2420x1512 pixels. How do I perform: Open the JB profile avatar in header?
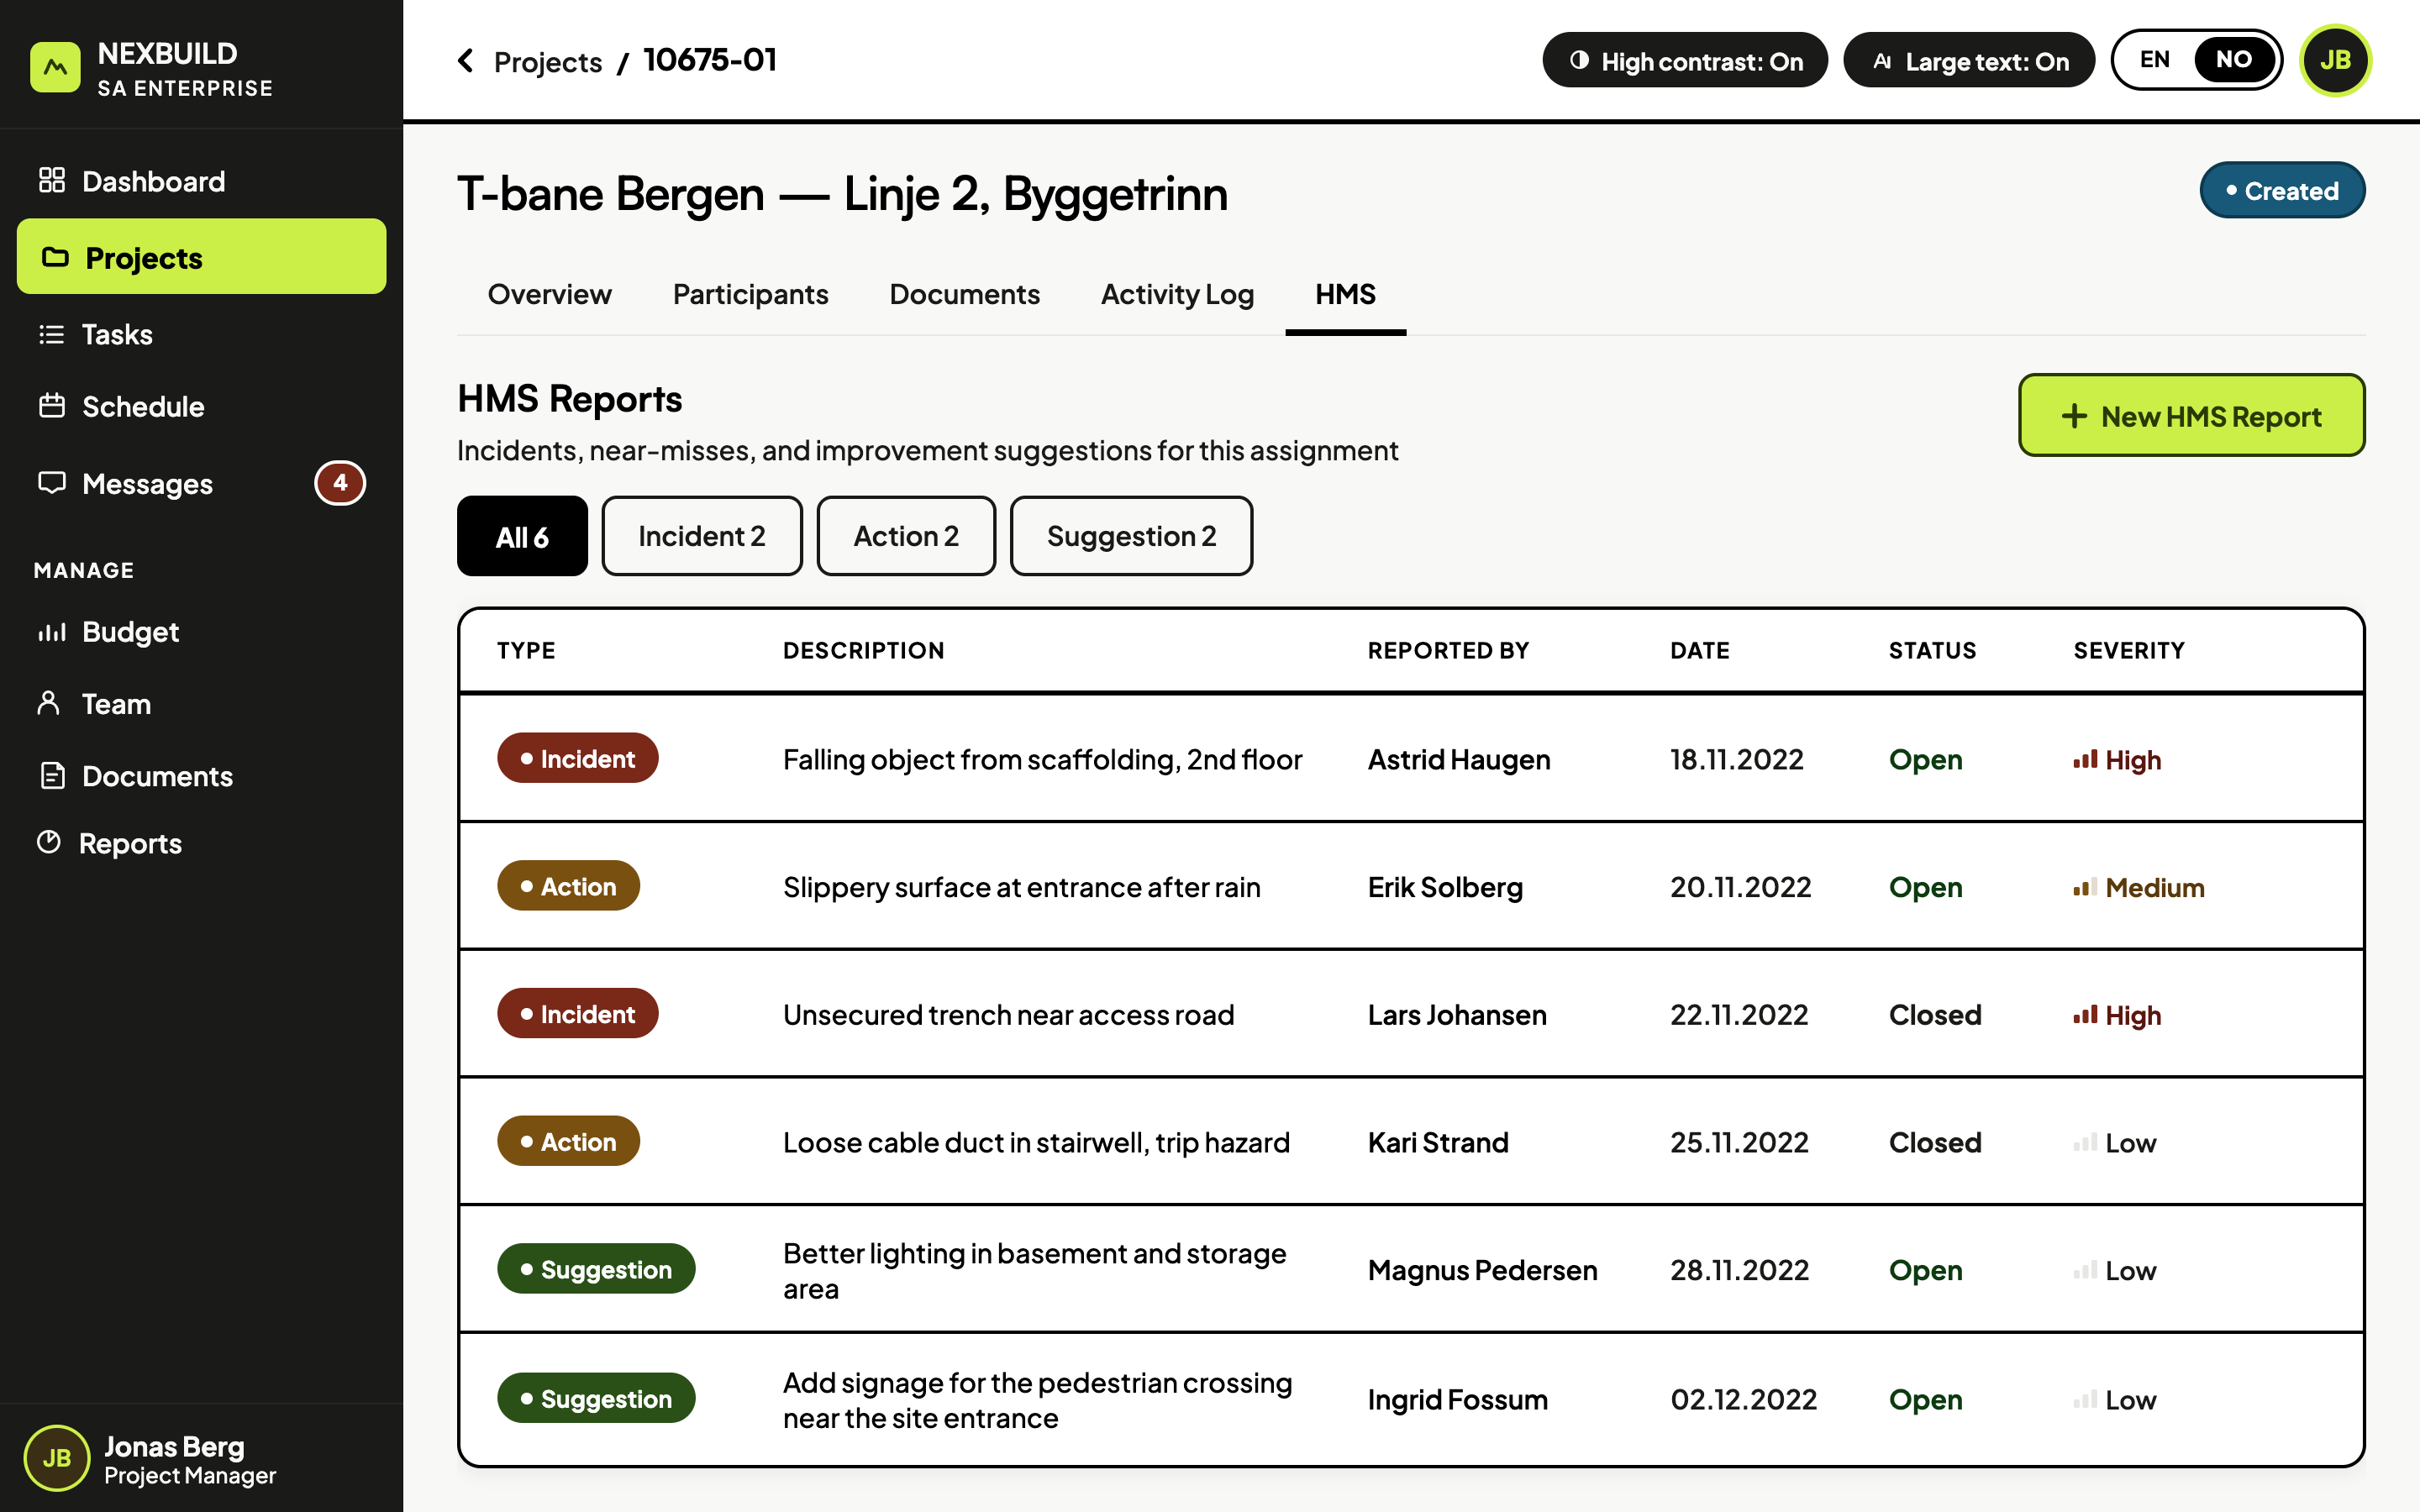pyautogui.click(x=2335, y=60)
